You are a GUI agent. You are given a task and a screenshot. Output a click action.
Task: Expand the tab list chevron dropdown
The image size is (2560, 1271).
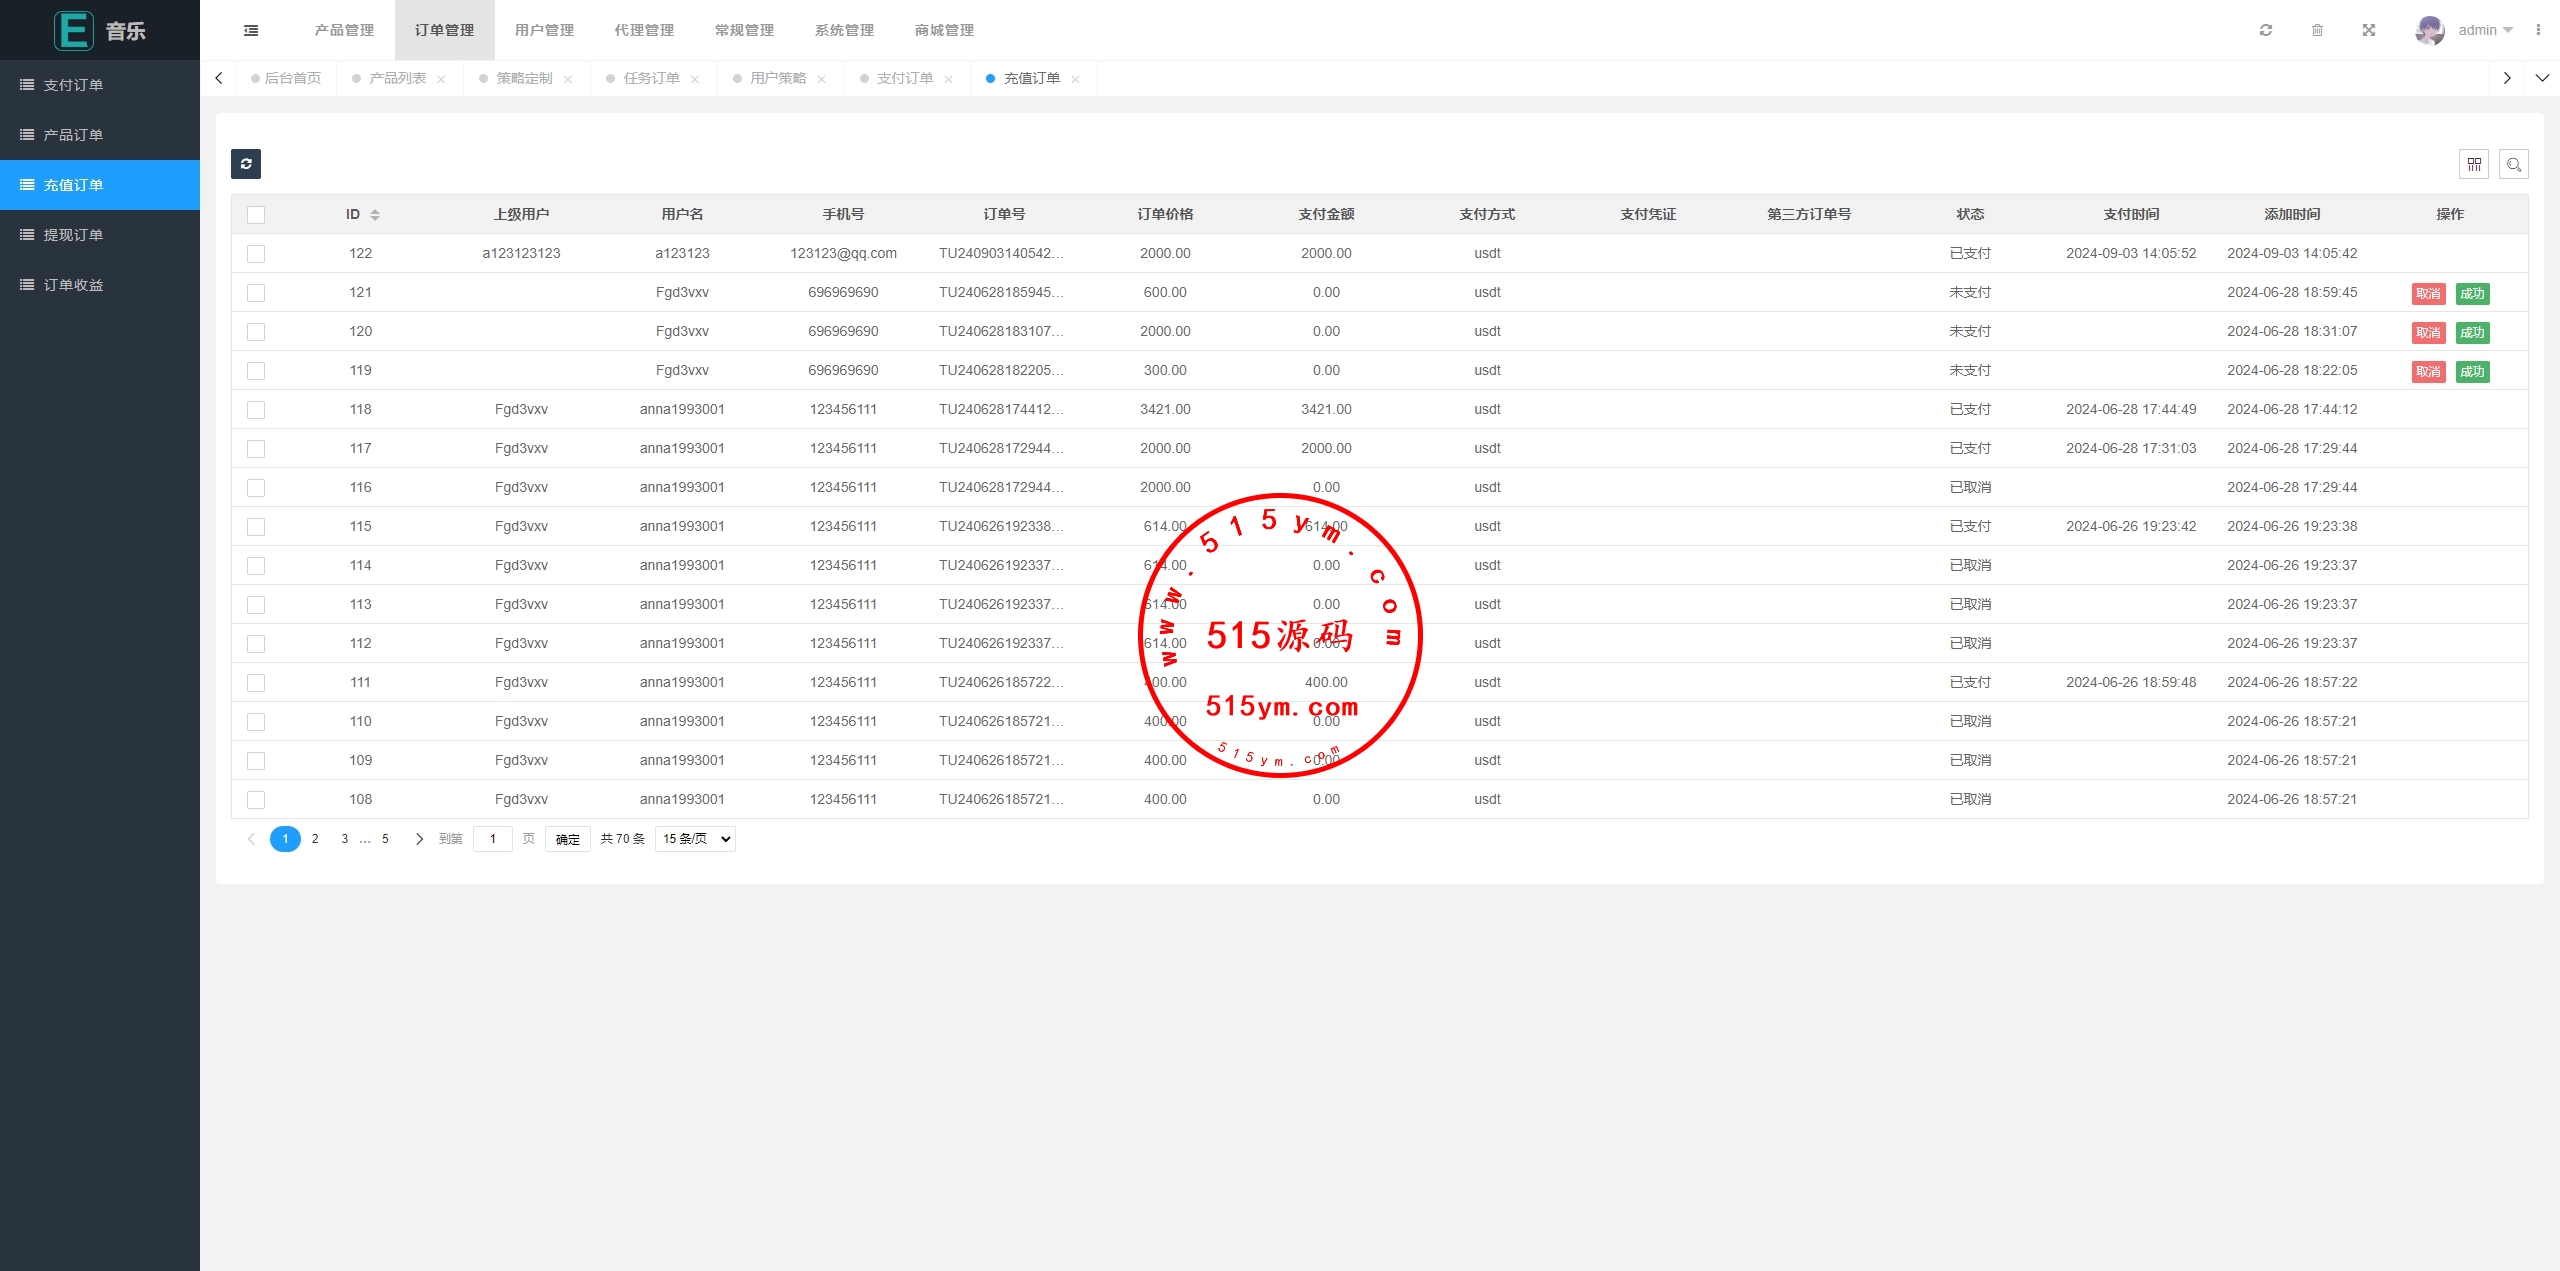tap(2542, 78)
